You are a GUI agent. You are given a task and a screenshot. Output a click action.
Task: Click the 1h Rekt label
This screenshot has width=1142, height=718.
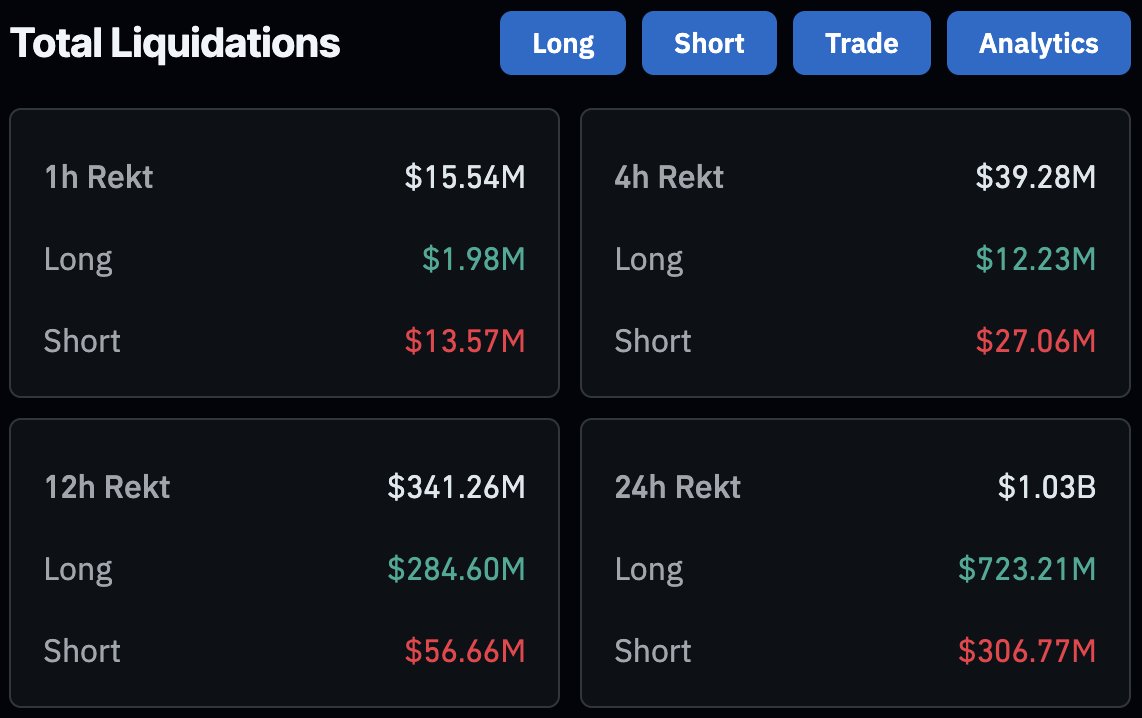(99, 177)
